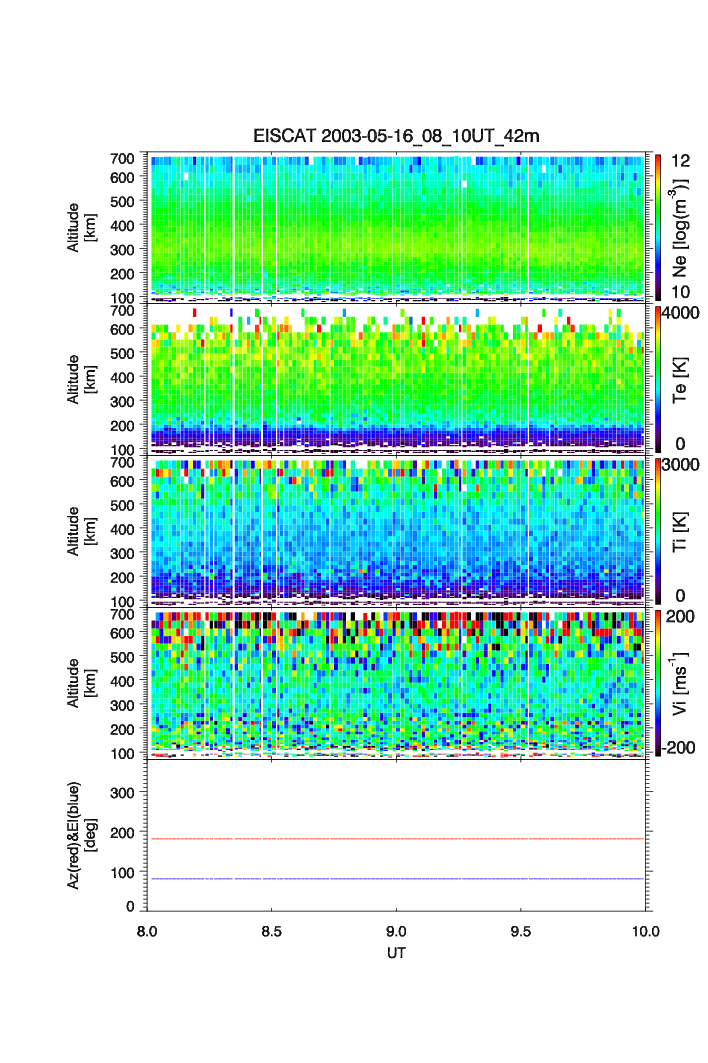This screenshot has width=708, height=1063.
Task: Select the red azimuth line
Action: tap(400, 839)
